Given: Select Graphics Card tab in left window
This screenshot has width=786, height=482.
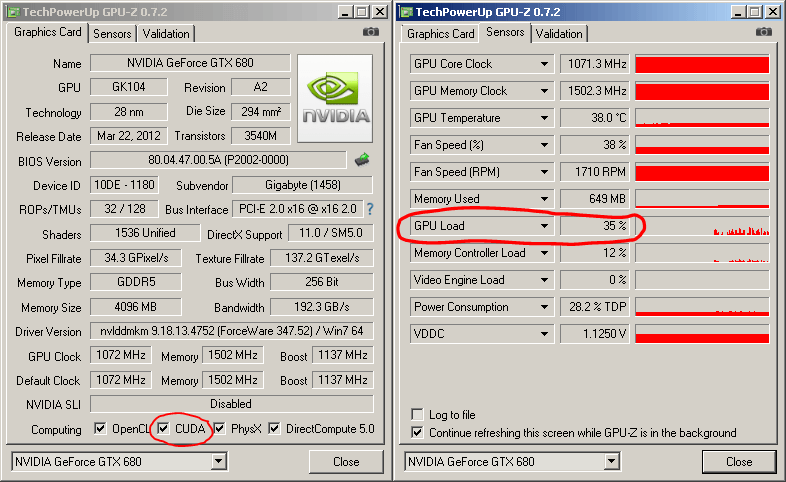Looking at the screenshot, I should (x=48, y=32).
